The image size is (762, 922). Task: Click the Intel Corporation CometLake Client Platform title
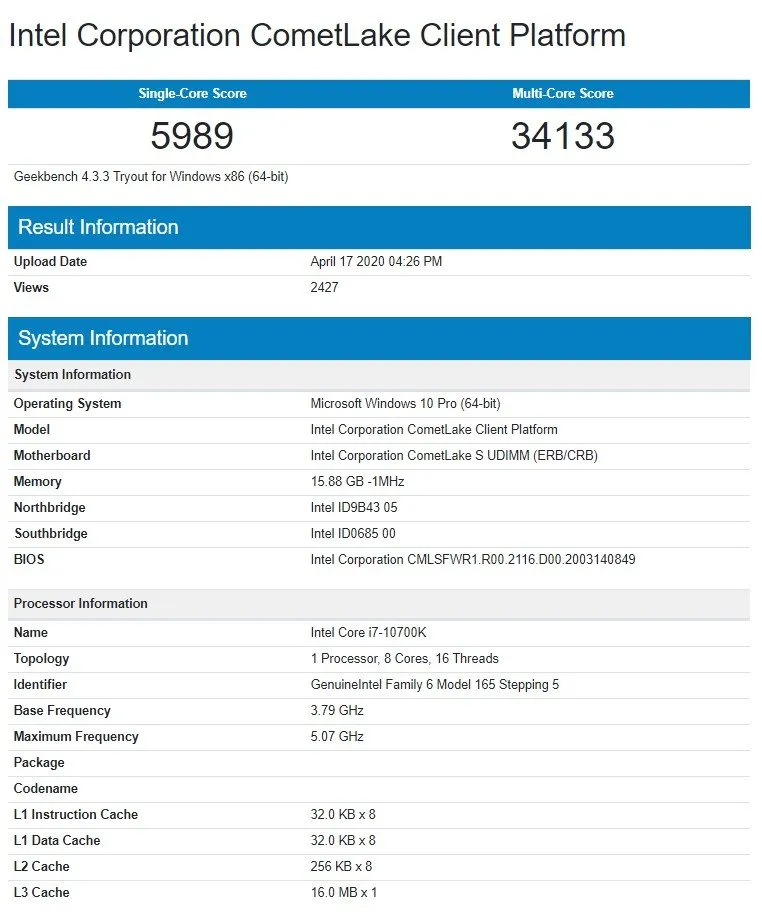click(317, 36)
